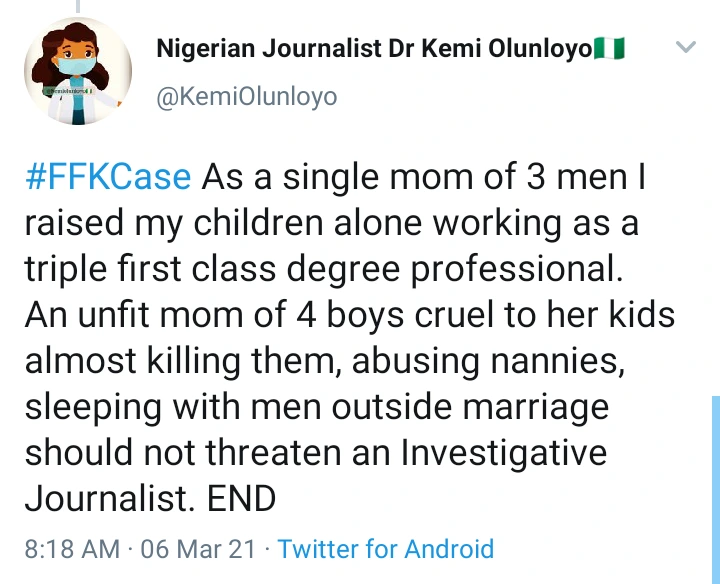The height and width of the screenshot is (584, 720).
Task: Open the Twitter for Android source link
Action: click(386, 549)
